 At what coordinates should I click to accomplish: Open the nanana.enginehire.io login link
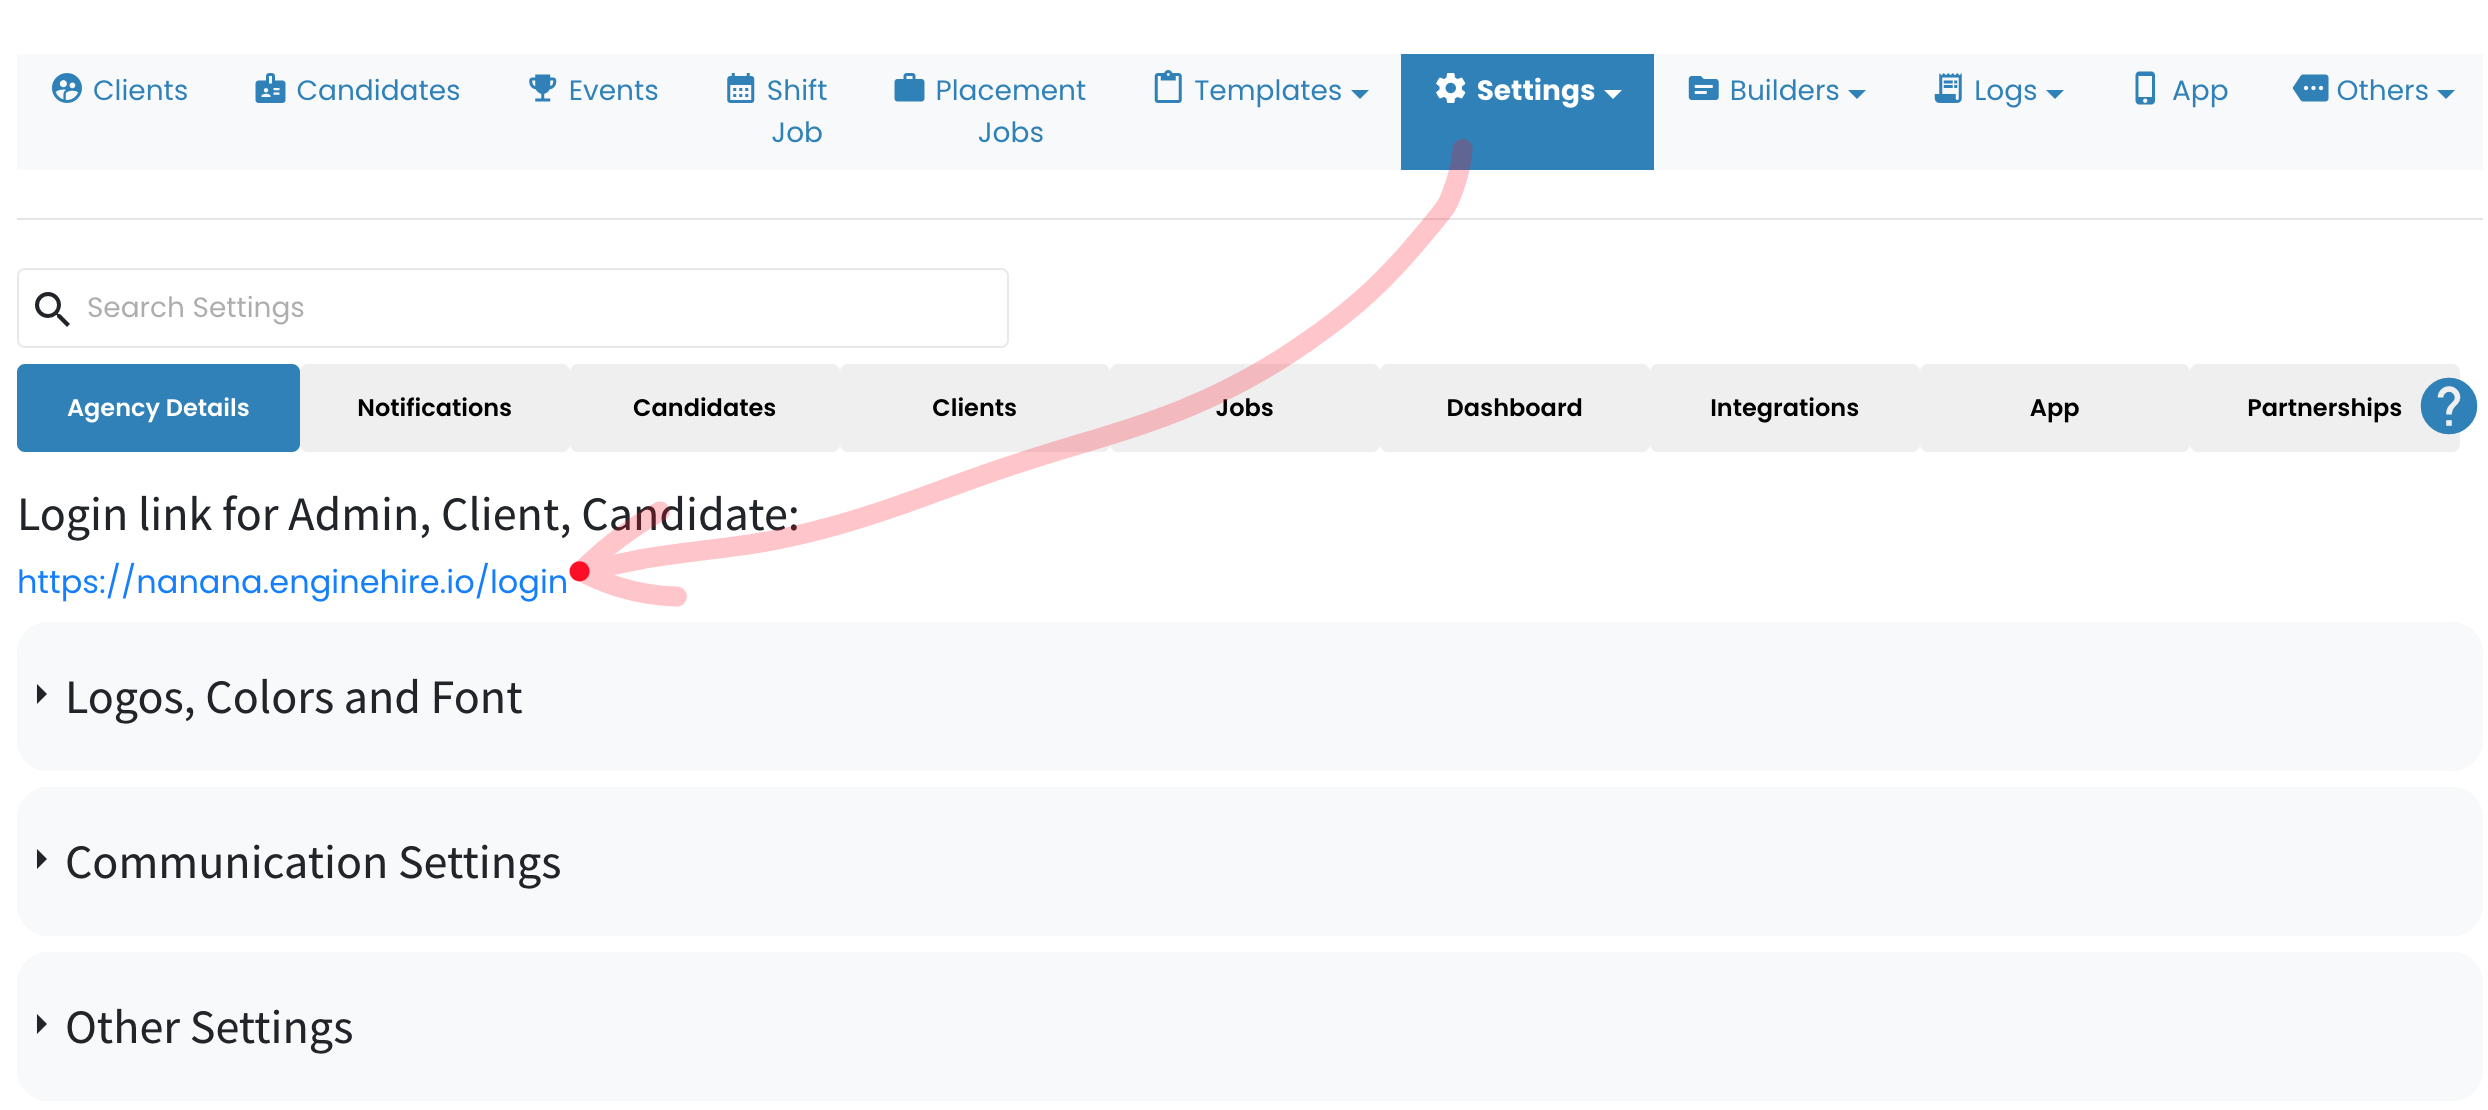coord(292,581)
